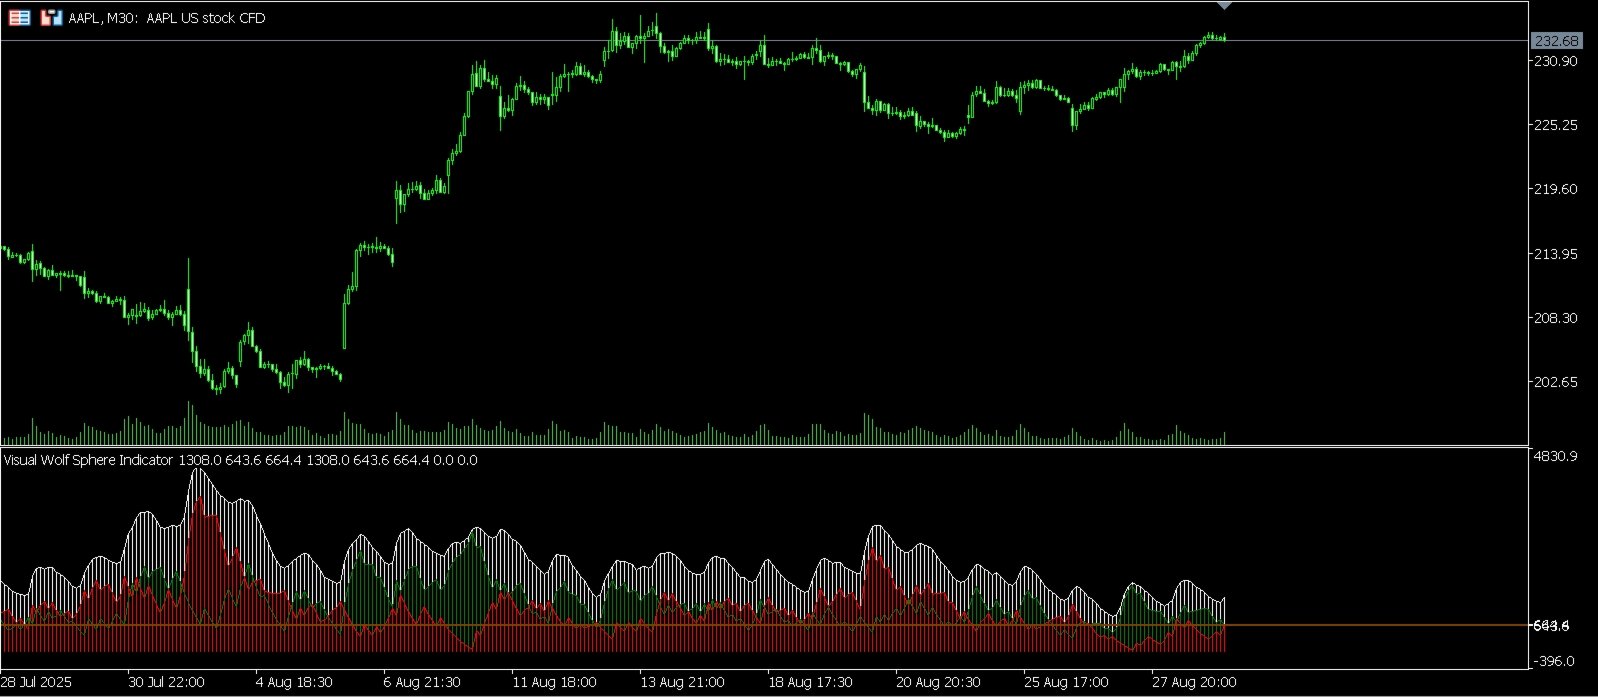Click the 4830.9 indicator scale value
The height and width of the screenshot is (697, 1598).
pos(1556,456)
